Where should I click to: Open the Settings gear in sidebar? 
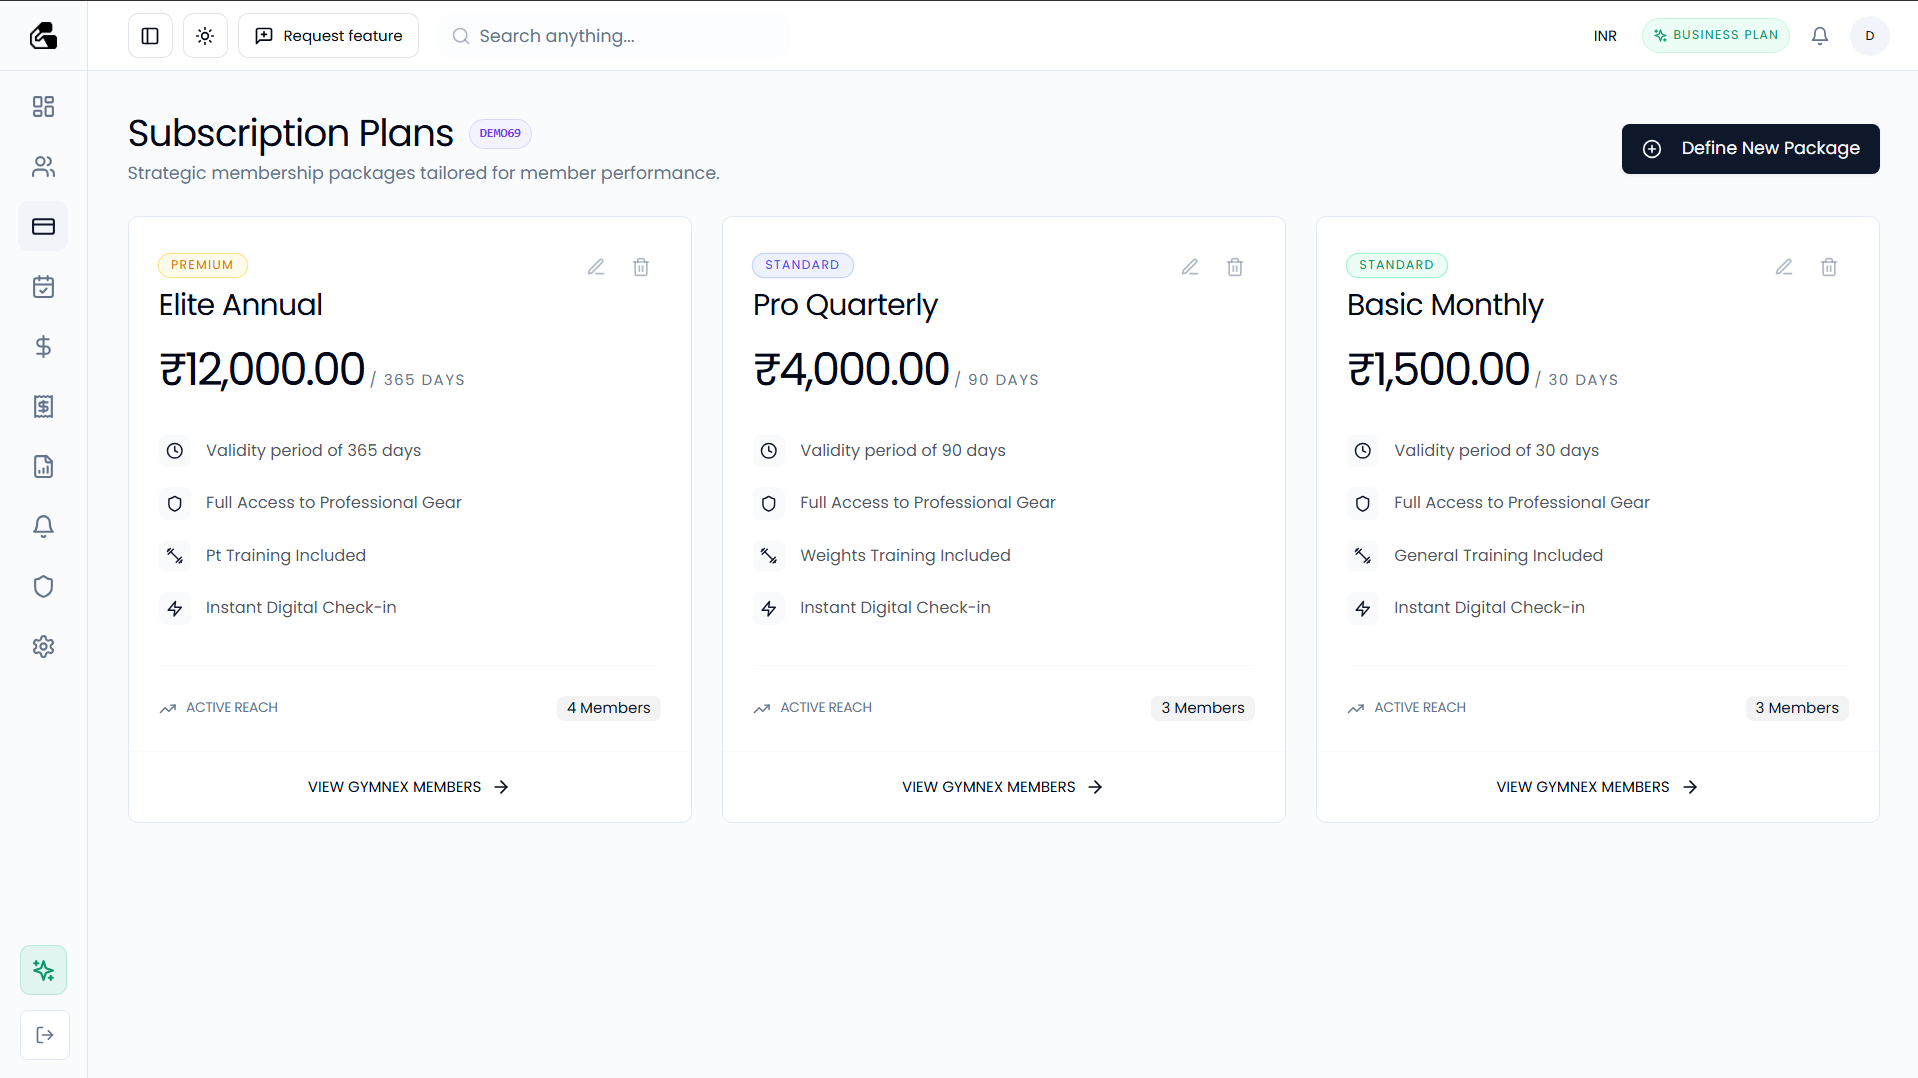click(x=43, y=647)
